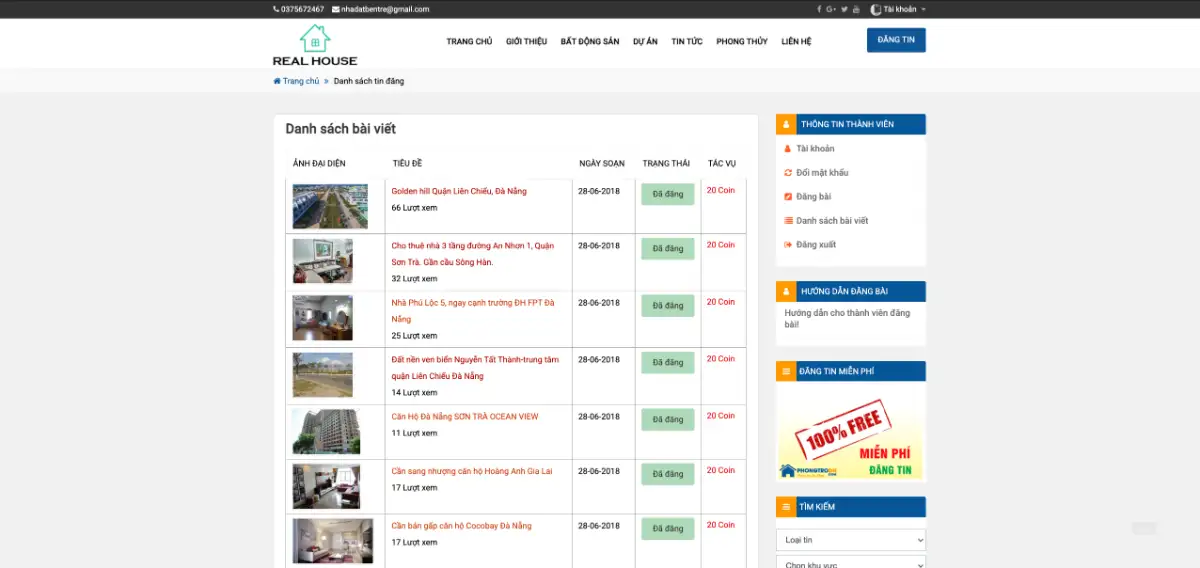Click Đã đăng status for Golden hill row
1200x568 pixels.
click(x=668, y=194)
